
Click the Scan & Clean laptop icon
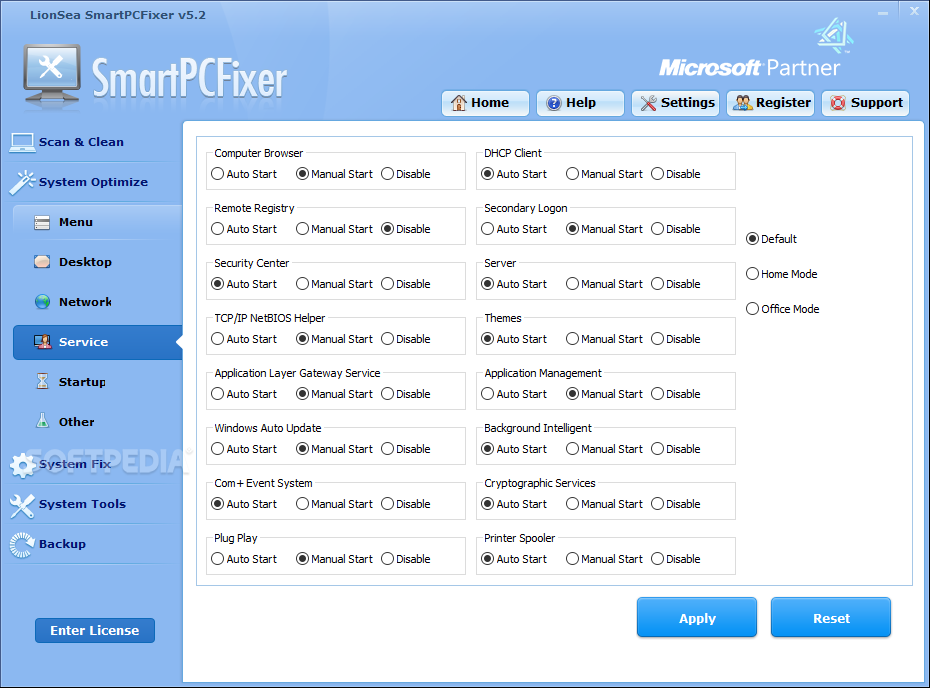pyautogui.click(x=23, y=142)
